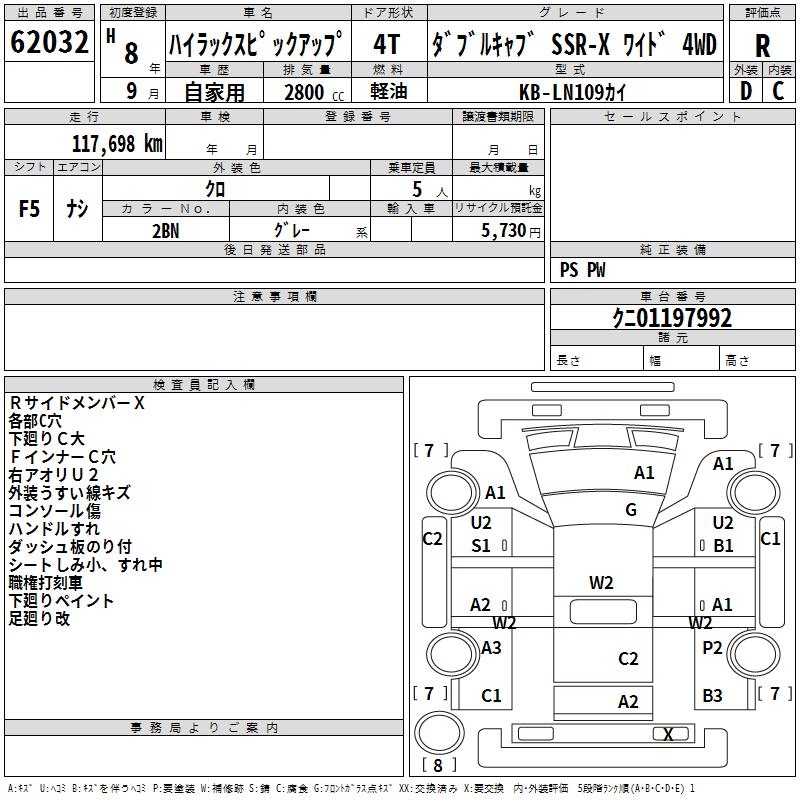Click the note 各部C穴
This screenshot has width=800, height=800.
(35, 421)
